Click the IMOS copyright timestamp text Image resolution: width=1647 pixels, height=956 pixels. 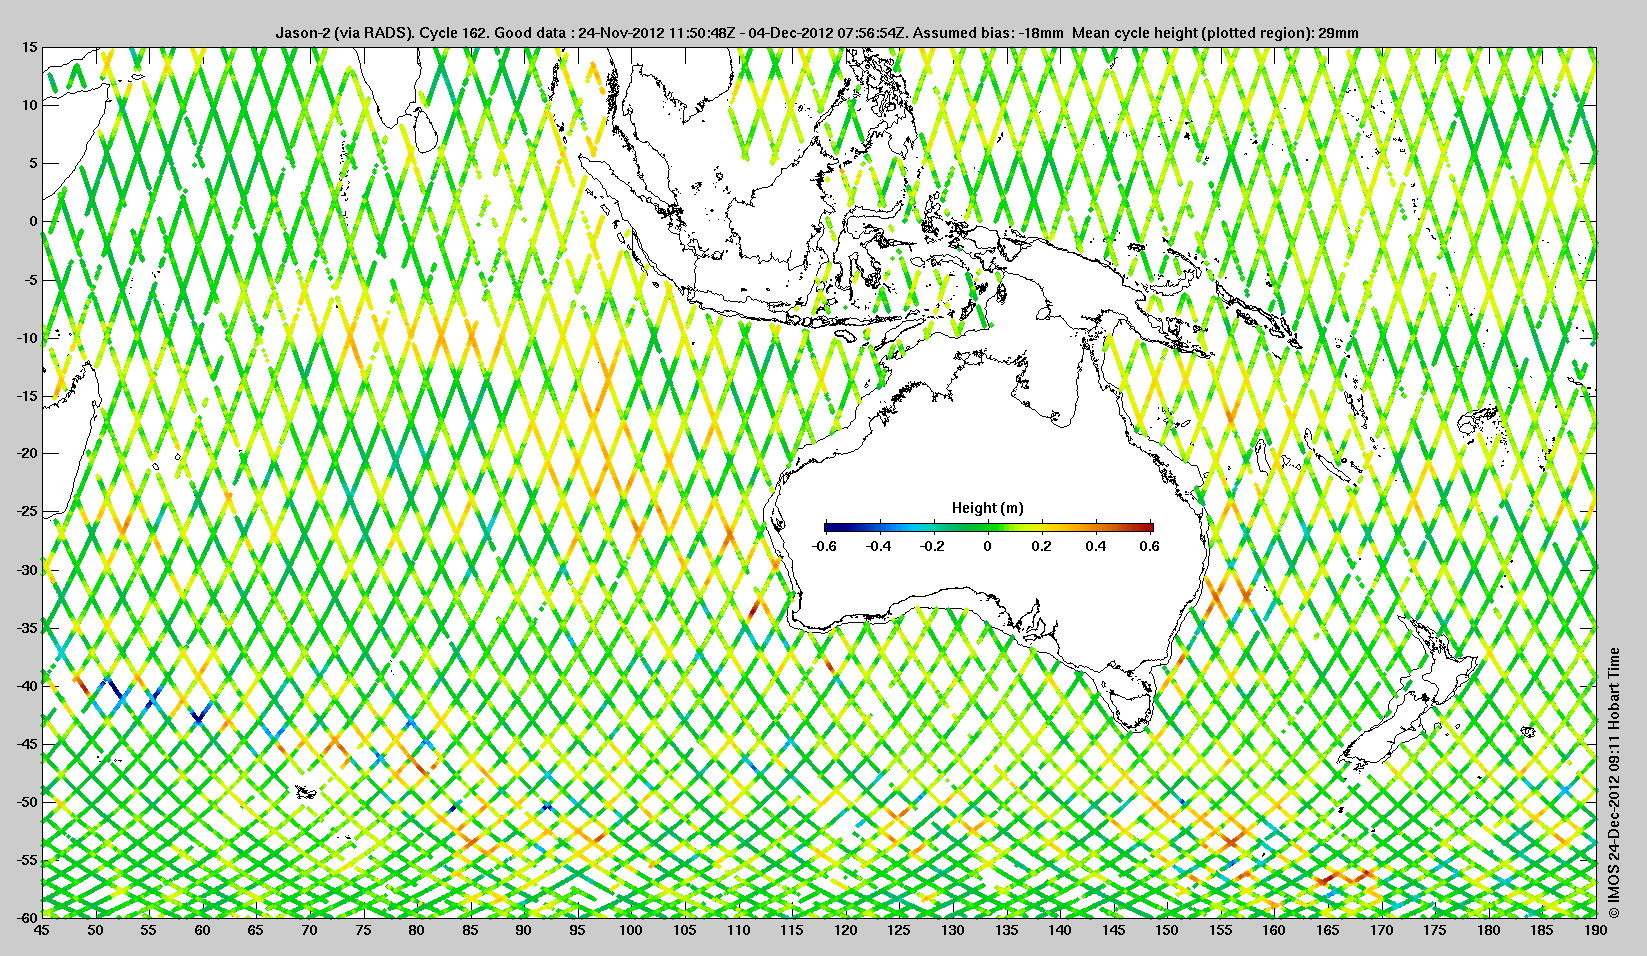(1613, 784)
